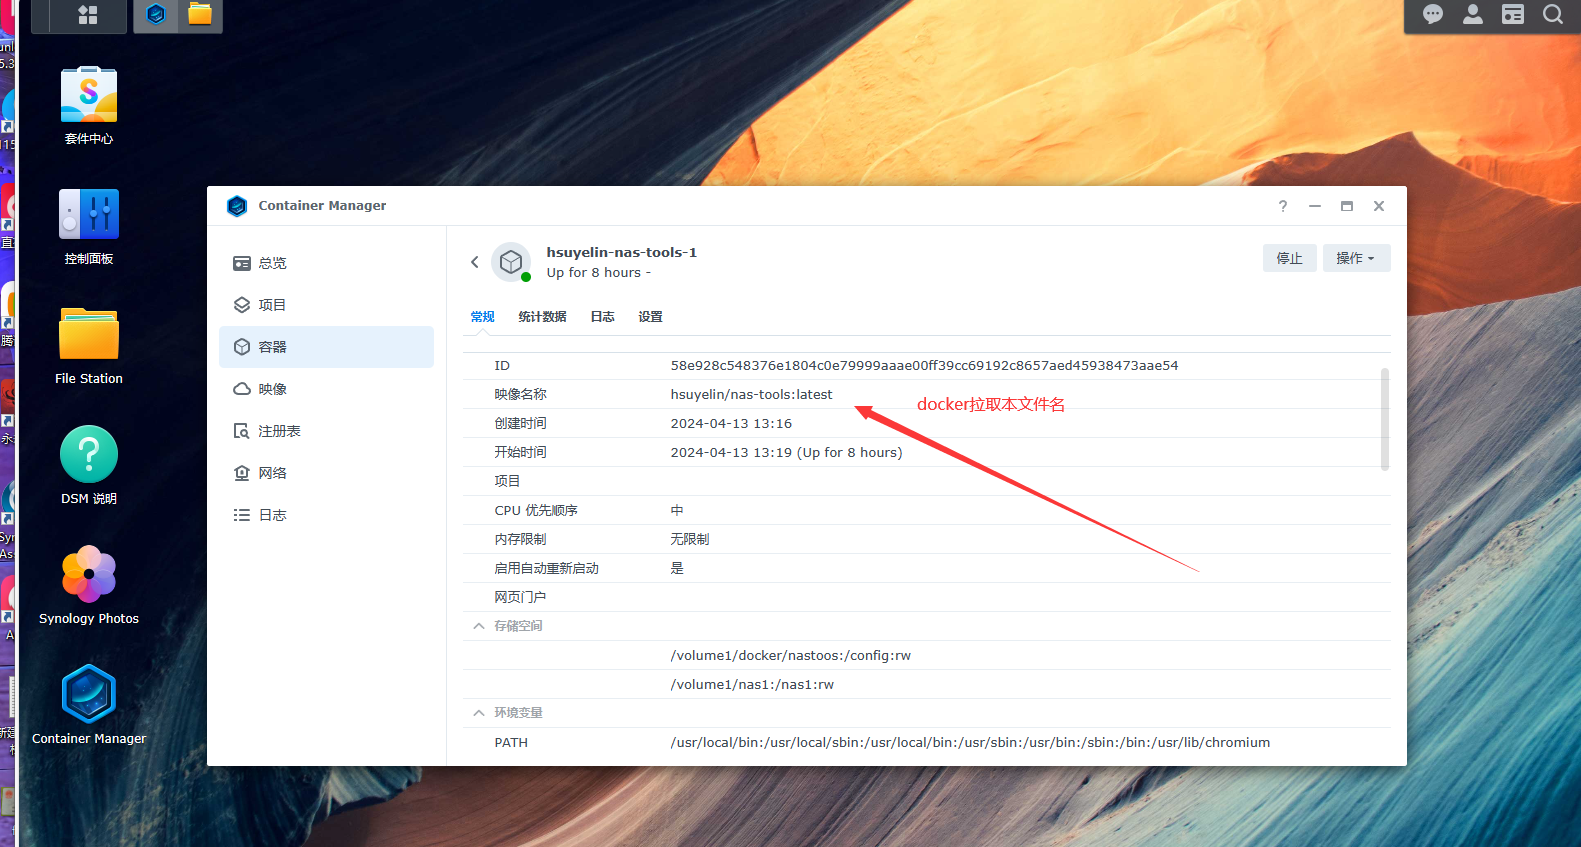
Task: Select 项目 project in sidebar
Action: pyautogui.click(x=326, y=305)
